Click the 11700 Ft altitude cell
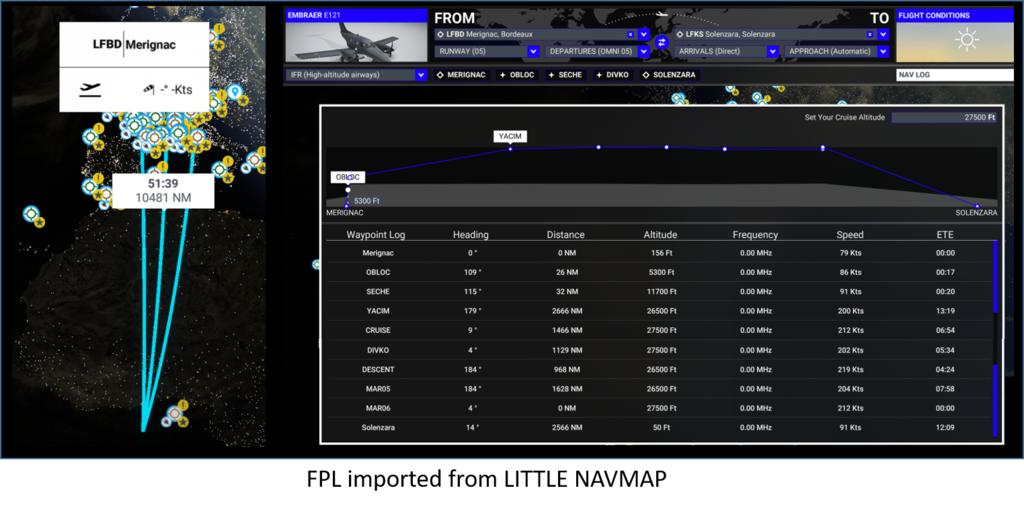The height and width of the screenshot is (509, 1024). pyautogui.click(x=660, y=291)
